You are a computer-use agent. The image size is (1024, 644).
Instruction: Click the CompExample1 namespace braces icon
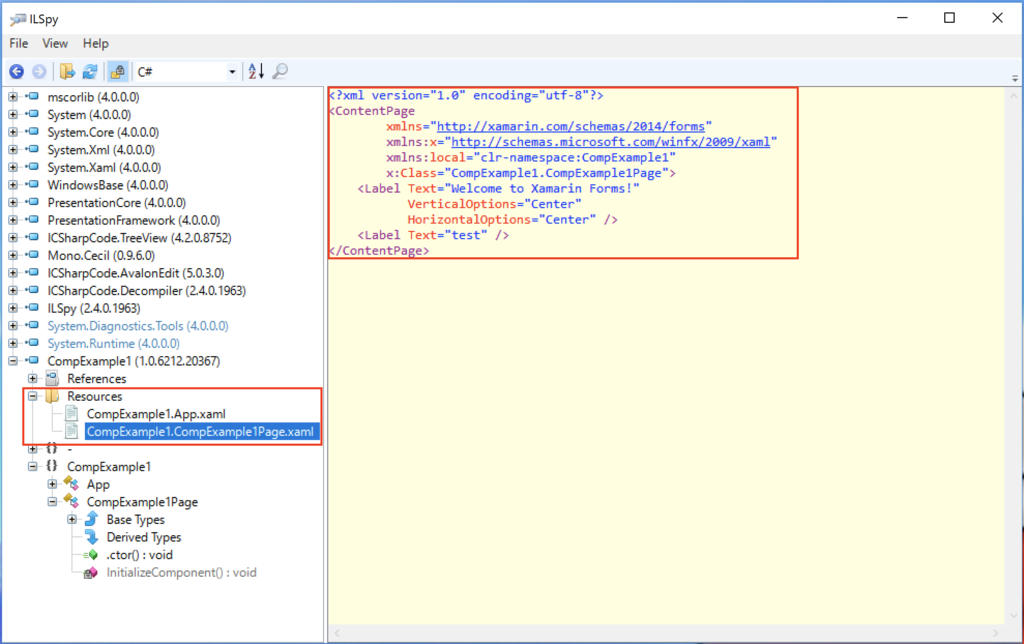click(52, 466)
